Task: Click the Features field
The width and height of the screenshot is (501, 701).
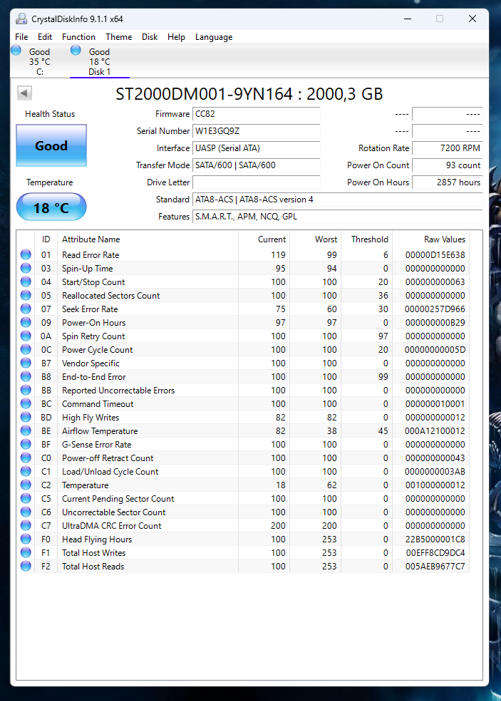Action: (337, 216)
